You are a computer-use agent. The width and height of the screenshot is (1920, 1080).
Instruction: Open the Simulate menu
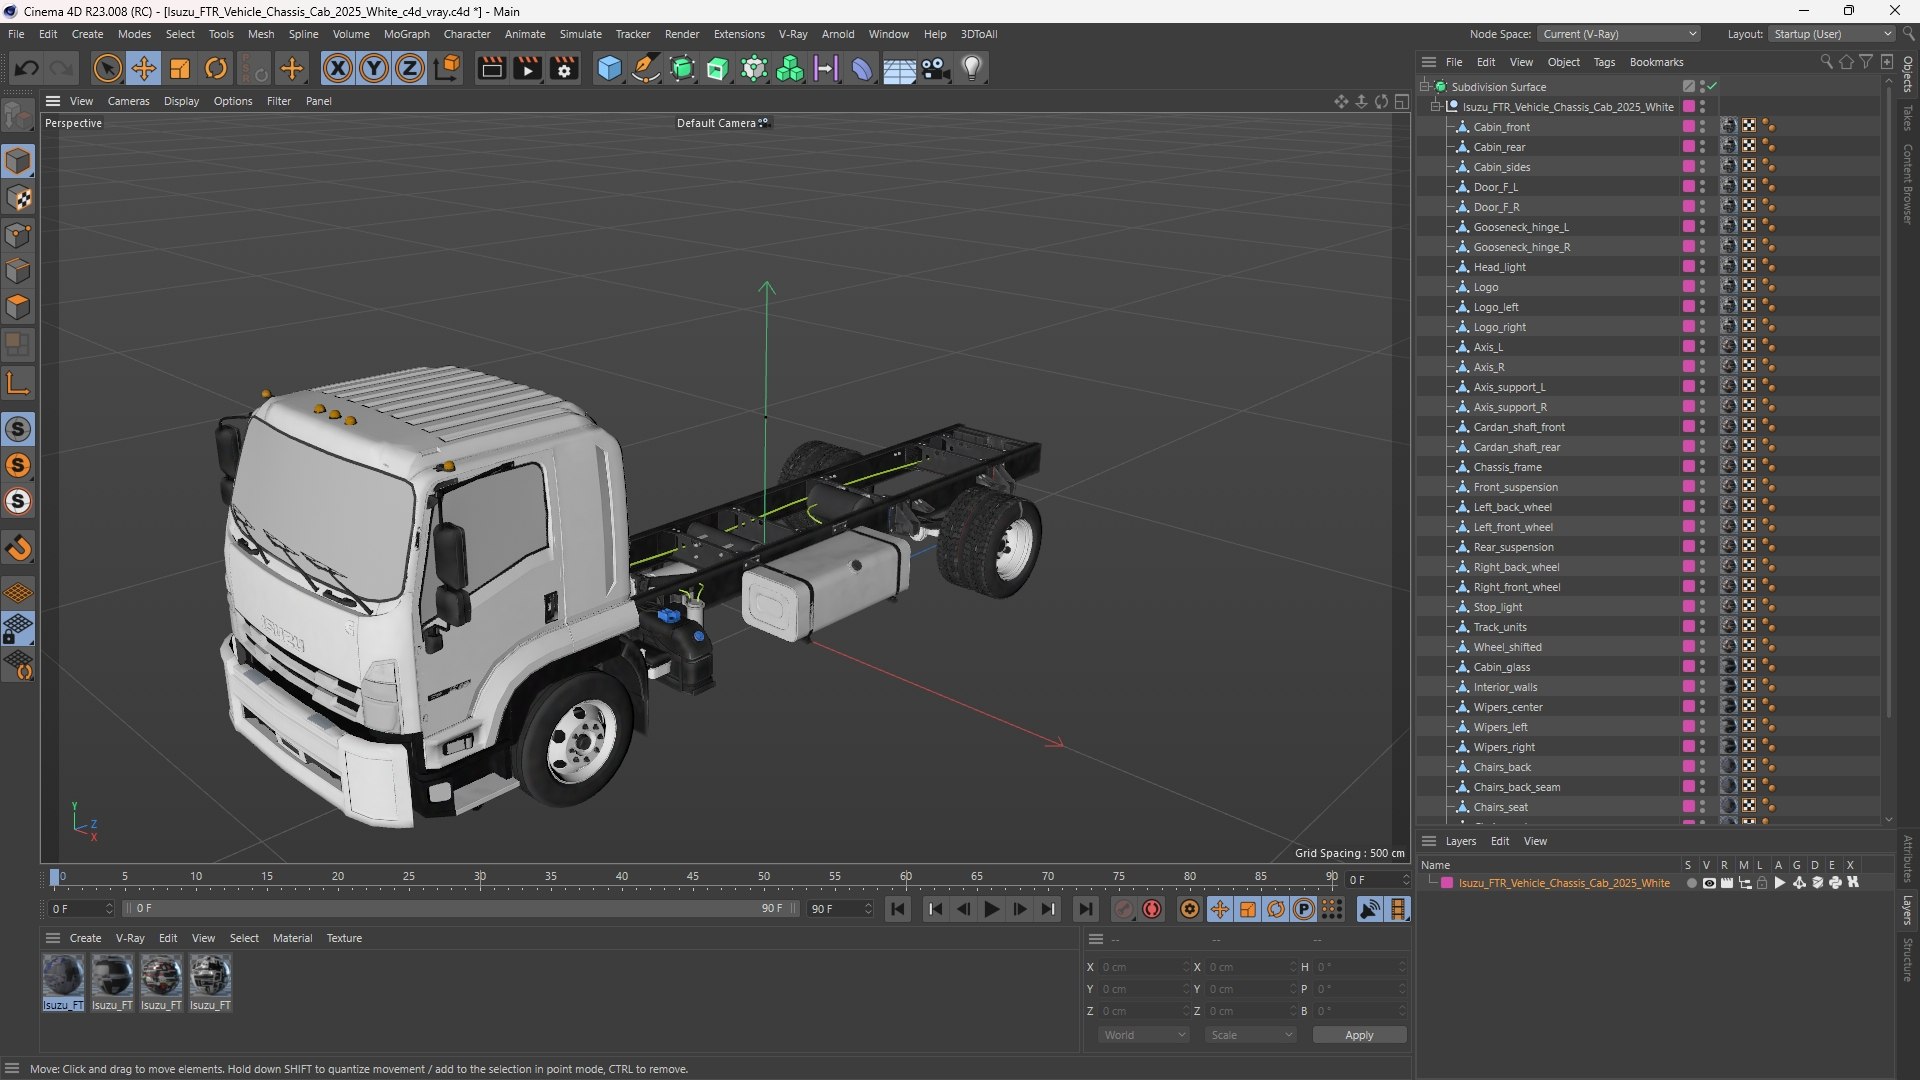pos(580,34)
